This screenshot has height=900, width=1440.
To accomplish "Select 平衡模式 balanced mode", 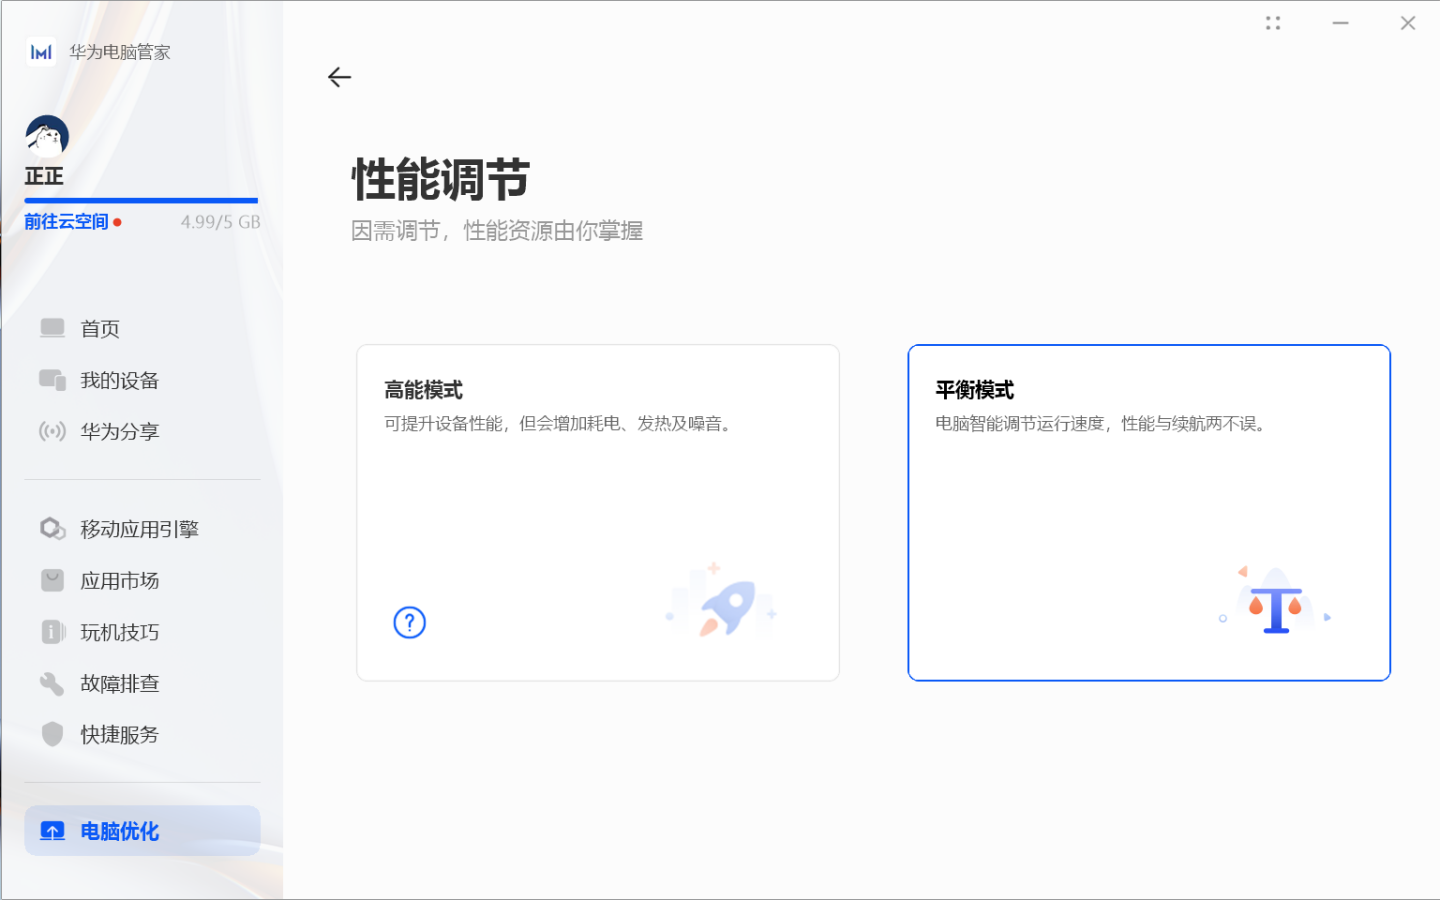I will click(1148, 512).
